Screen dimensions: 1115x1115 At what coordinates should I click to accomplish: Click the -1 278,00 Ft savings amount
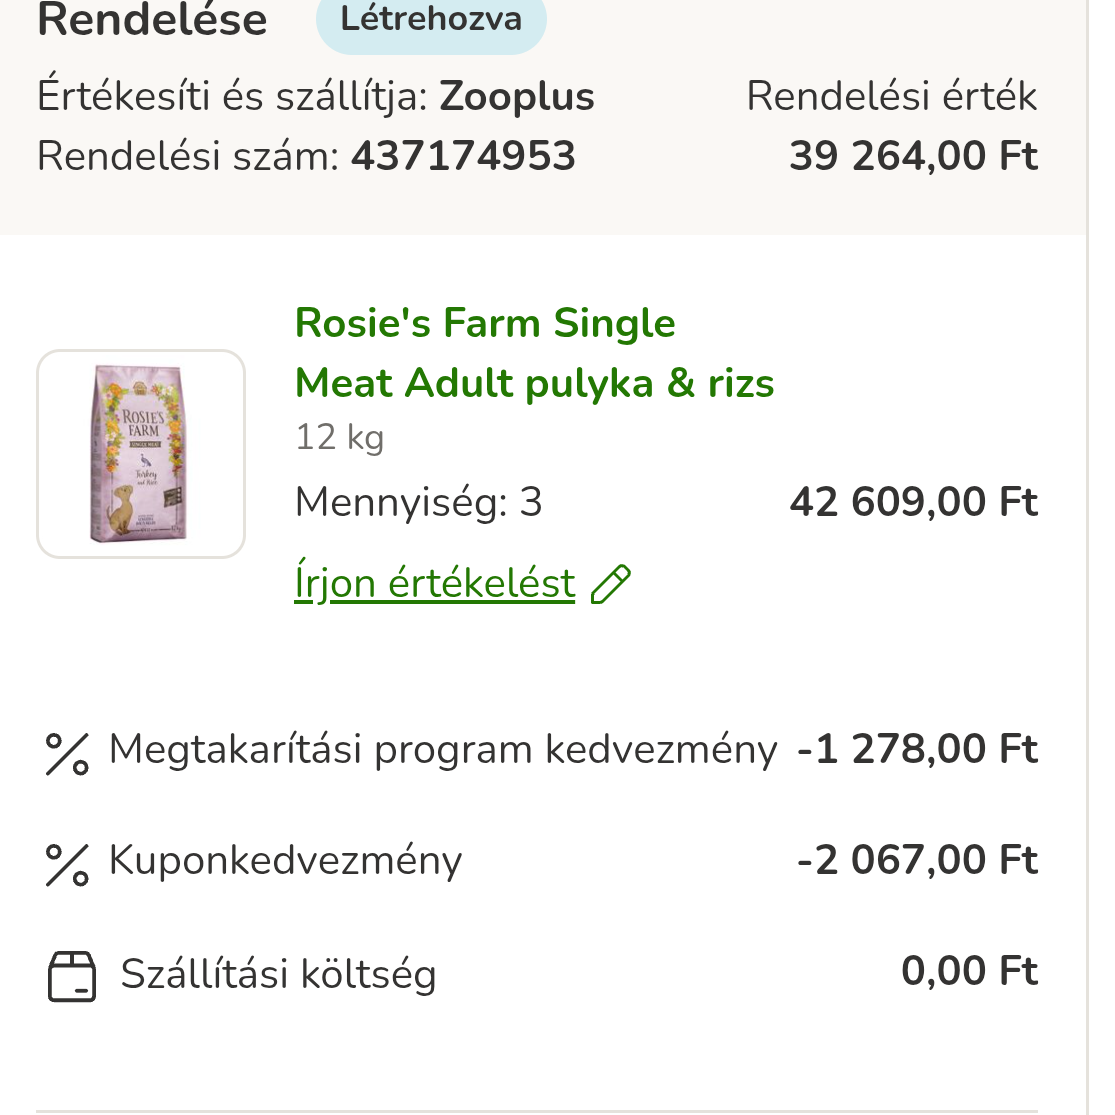pyautogui.click(x=917, y=750)
